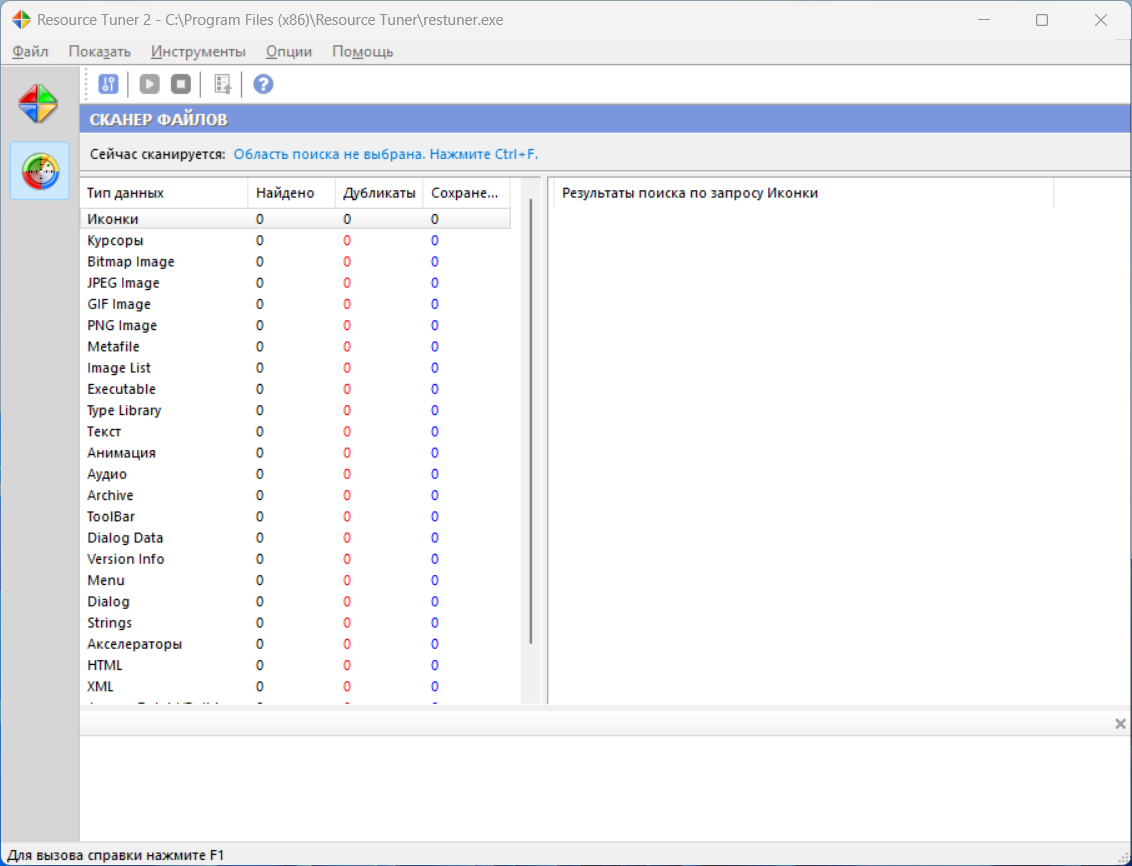Close the bottom log panel
The height and width of the screenshot is (866, 1132).
pyautogui.click(x=1120, y=724)
